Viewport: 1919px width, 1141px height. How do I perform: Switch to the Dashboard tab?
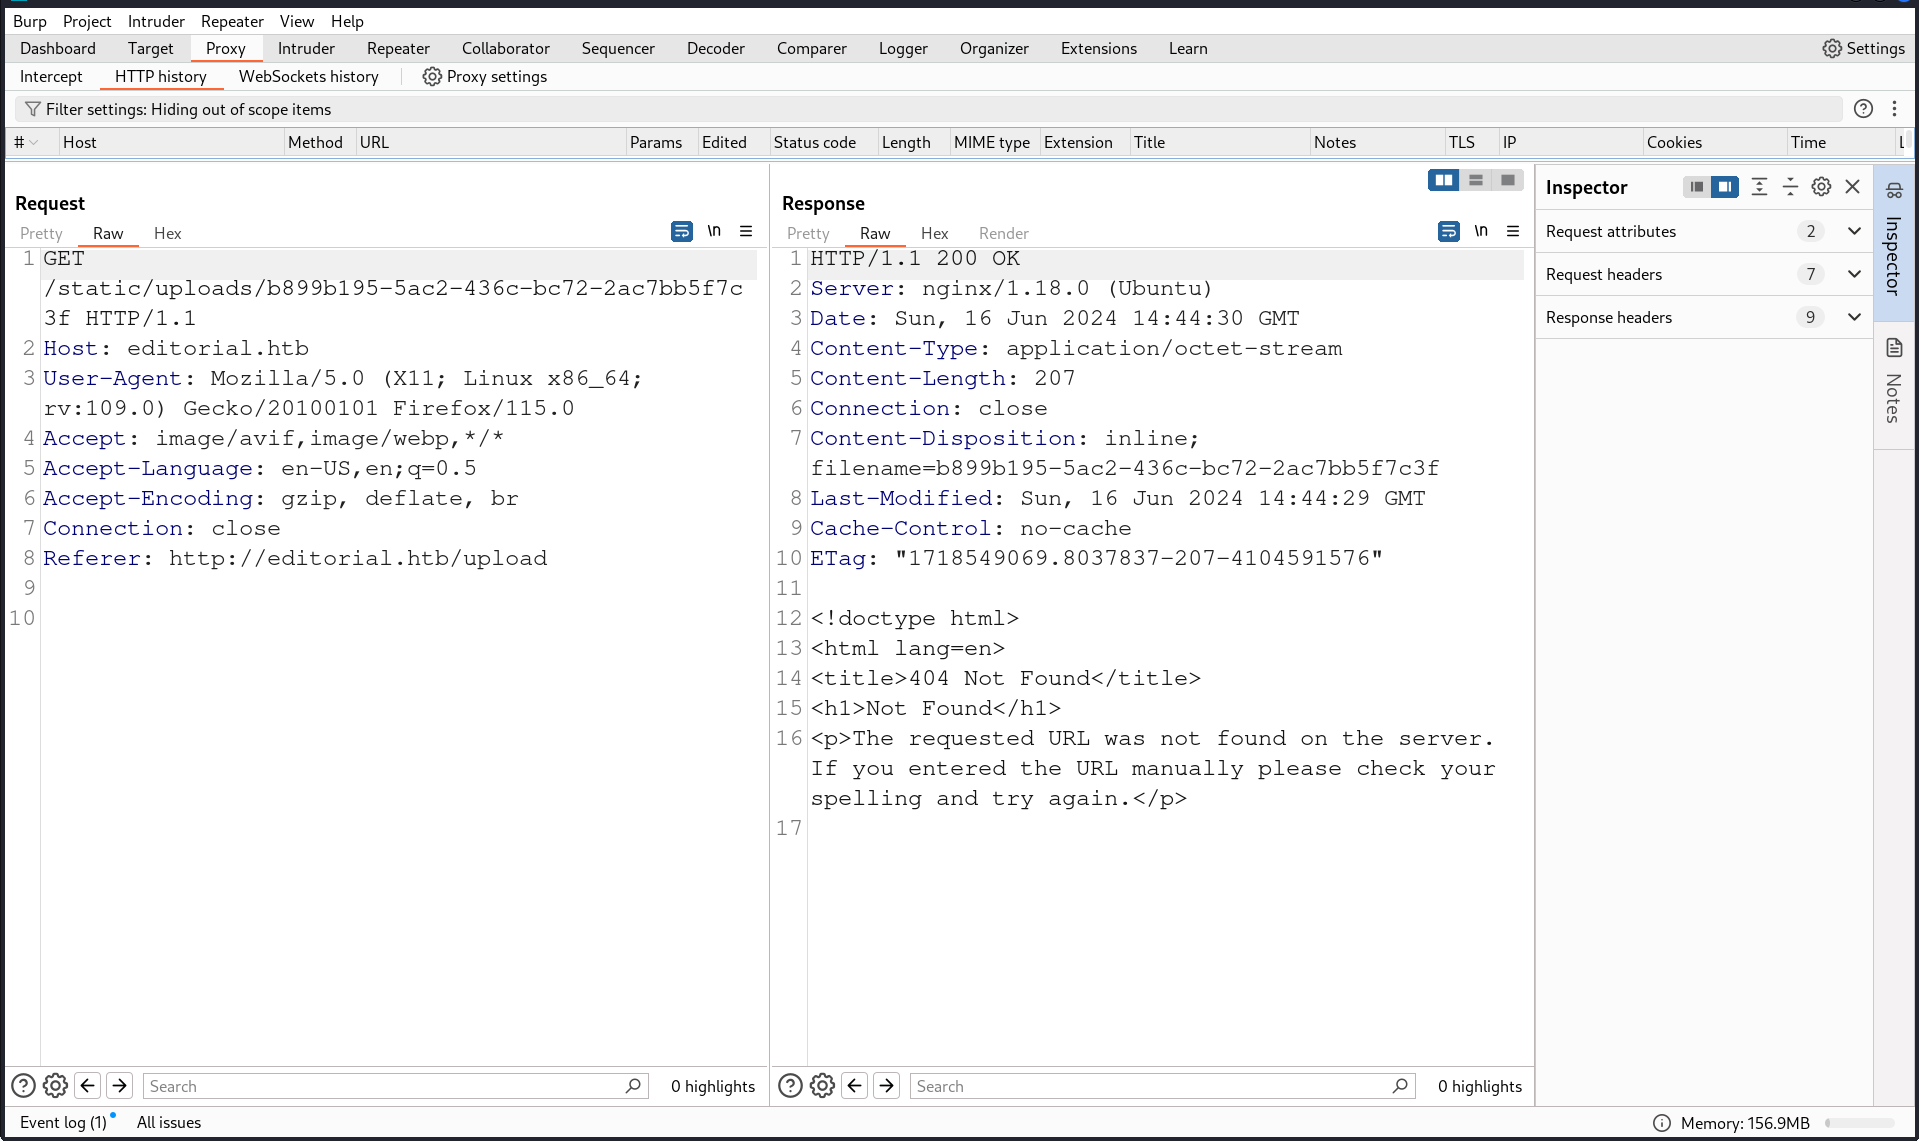click(x=58, y=48)
